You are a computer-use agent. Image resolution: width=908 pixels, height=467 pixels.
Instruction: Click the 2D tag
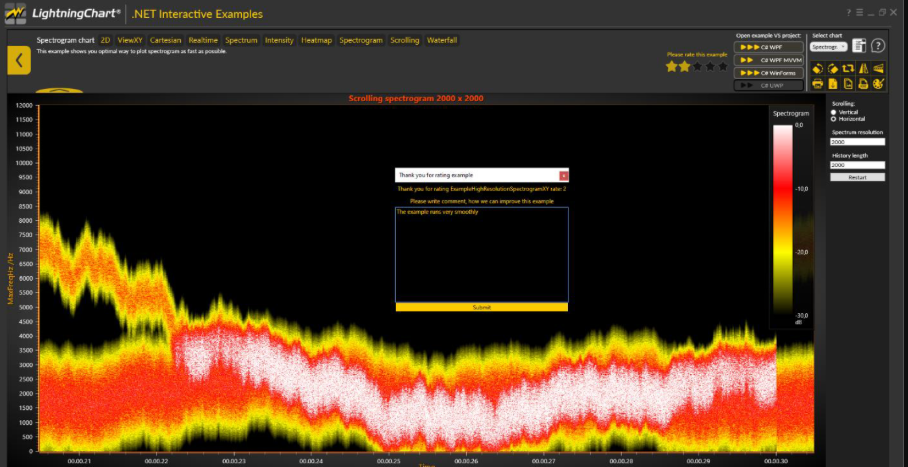(105, 41)
